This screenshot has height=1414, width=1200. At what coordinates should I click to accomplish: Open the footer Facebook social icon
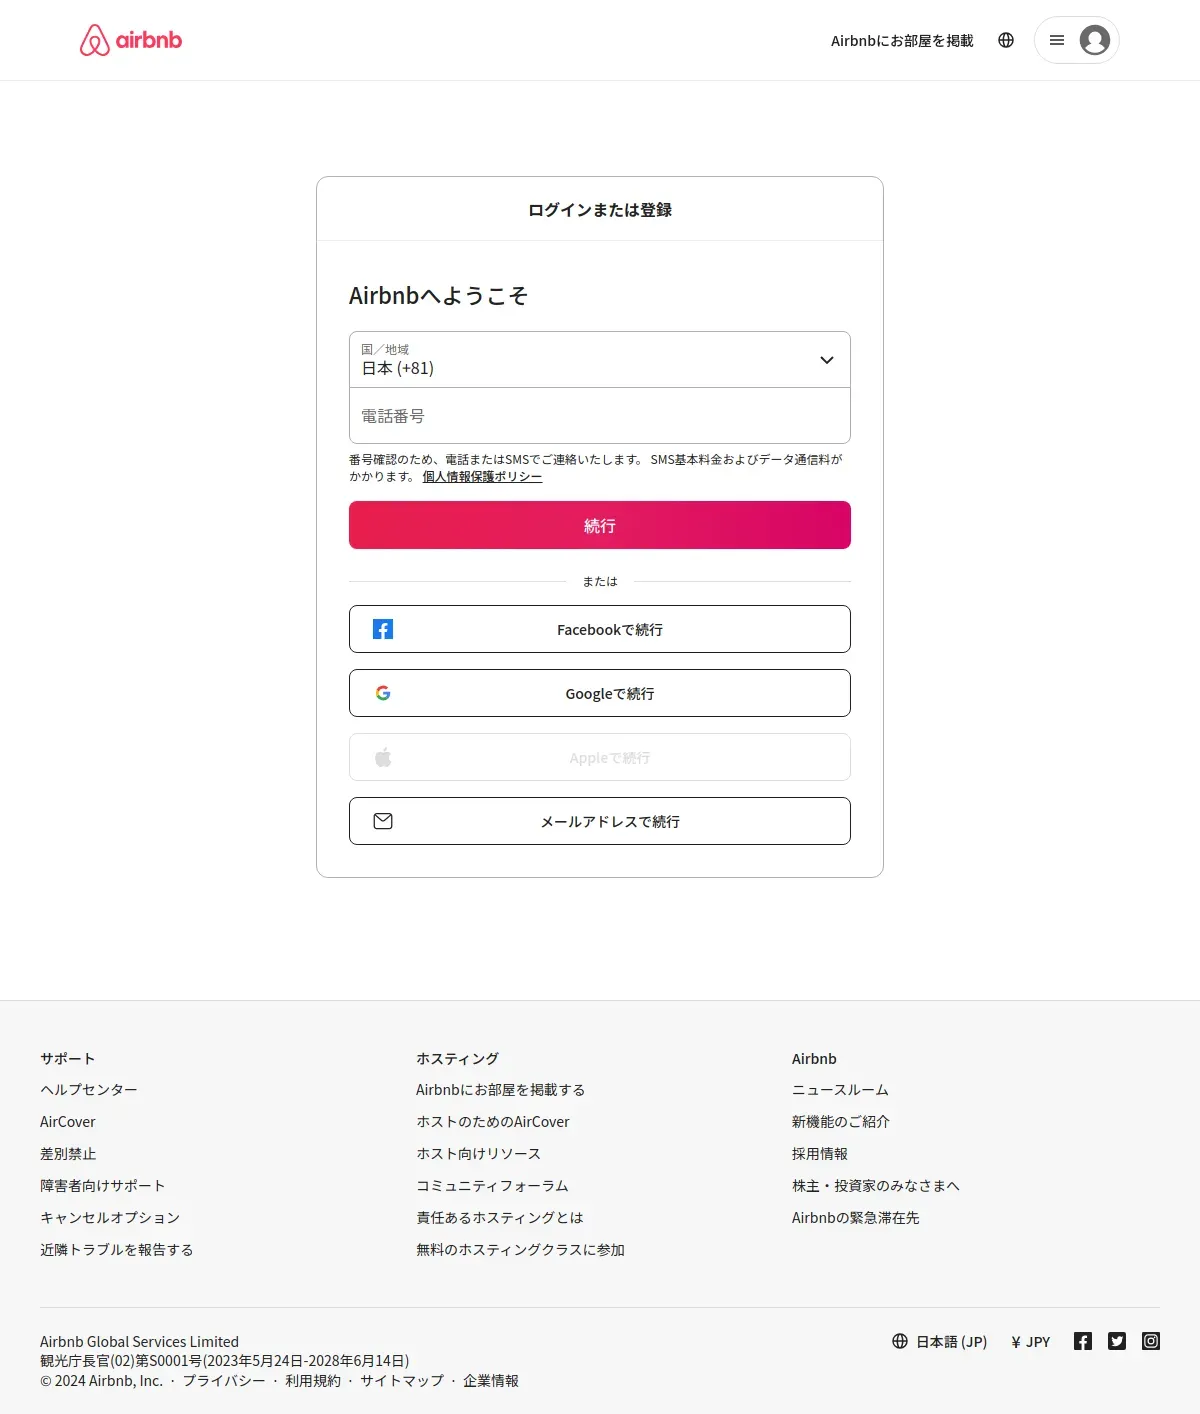coord(1083,1341)
